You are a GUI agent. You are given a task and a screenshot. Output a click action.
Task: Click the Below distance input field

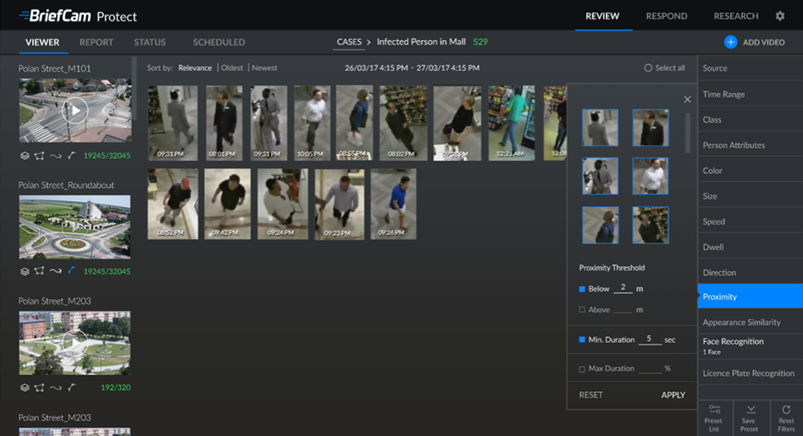(623, 288)
